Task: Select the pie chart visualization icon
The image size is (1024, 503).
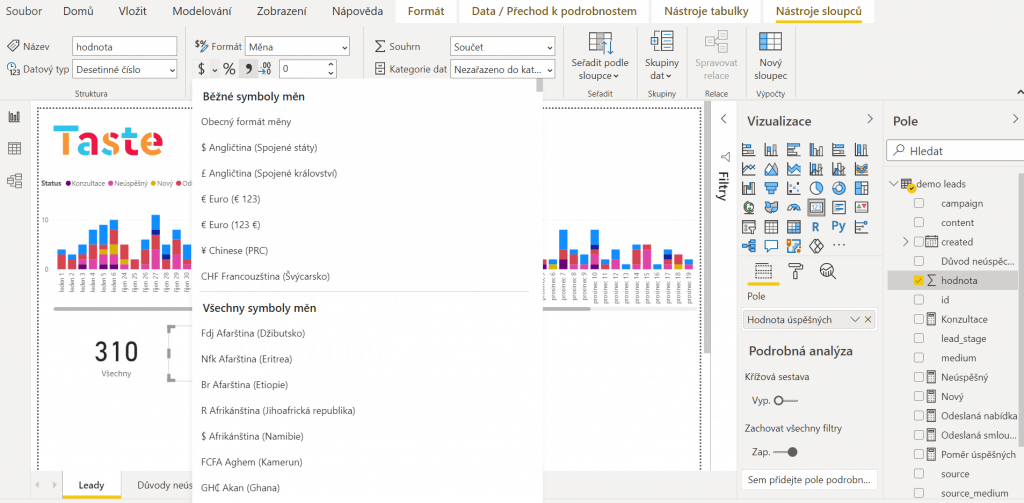Action: tap(816, 188)
